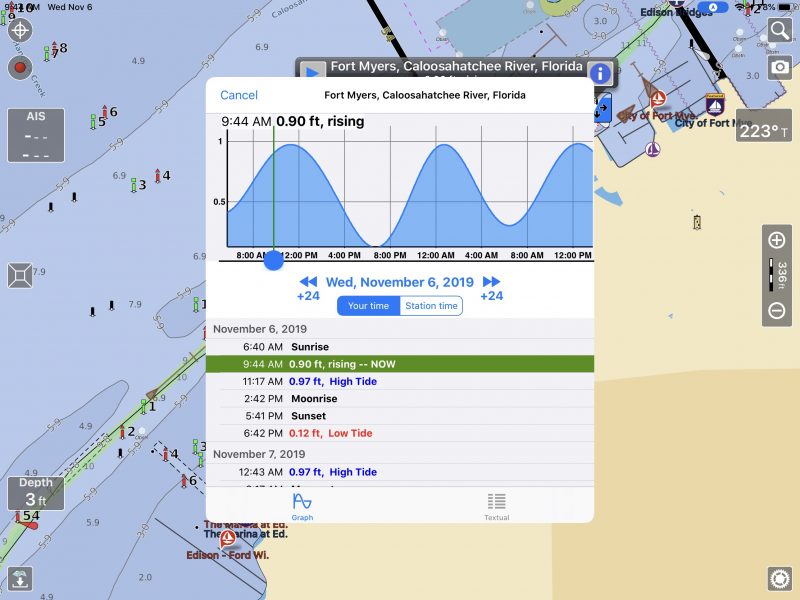Tap the GPS crosshair icon top left

tap(21, 30)
